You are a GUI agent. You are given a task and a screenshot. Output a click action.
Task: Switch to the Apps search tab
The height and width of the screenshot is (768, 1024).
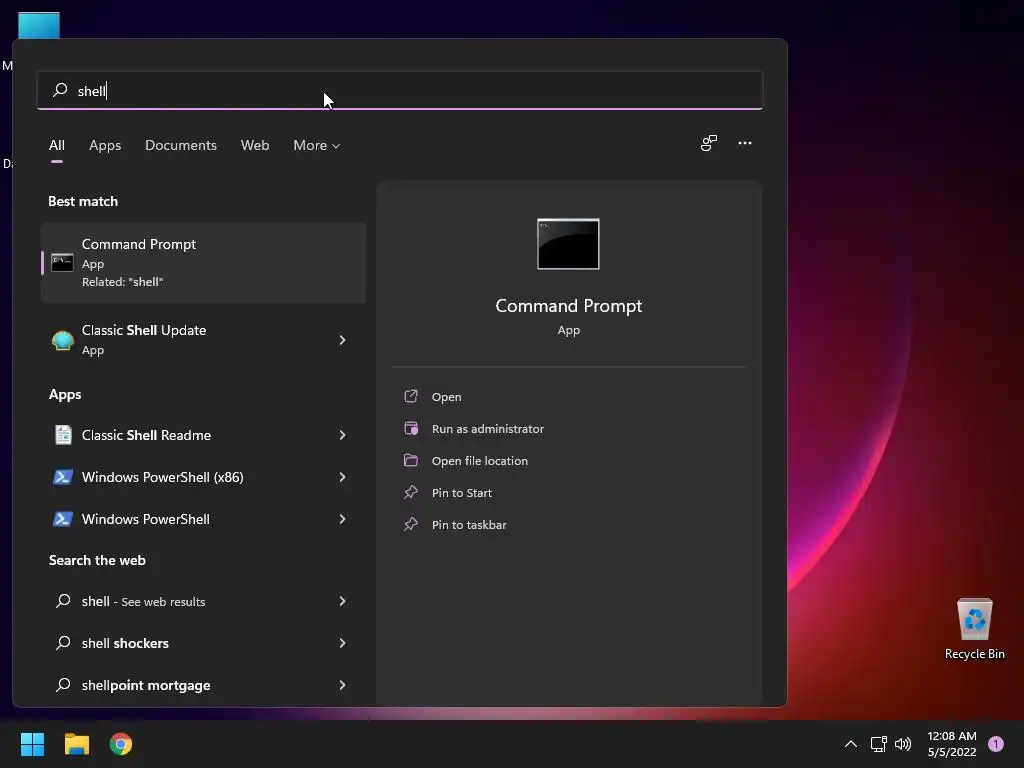pyautogui.click(x=105, y=145)
